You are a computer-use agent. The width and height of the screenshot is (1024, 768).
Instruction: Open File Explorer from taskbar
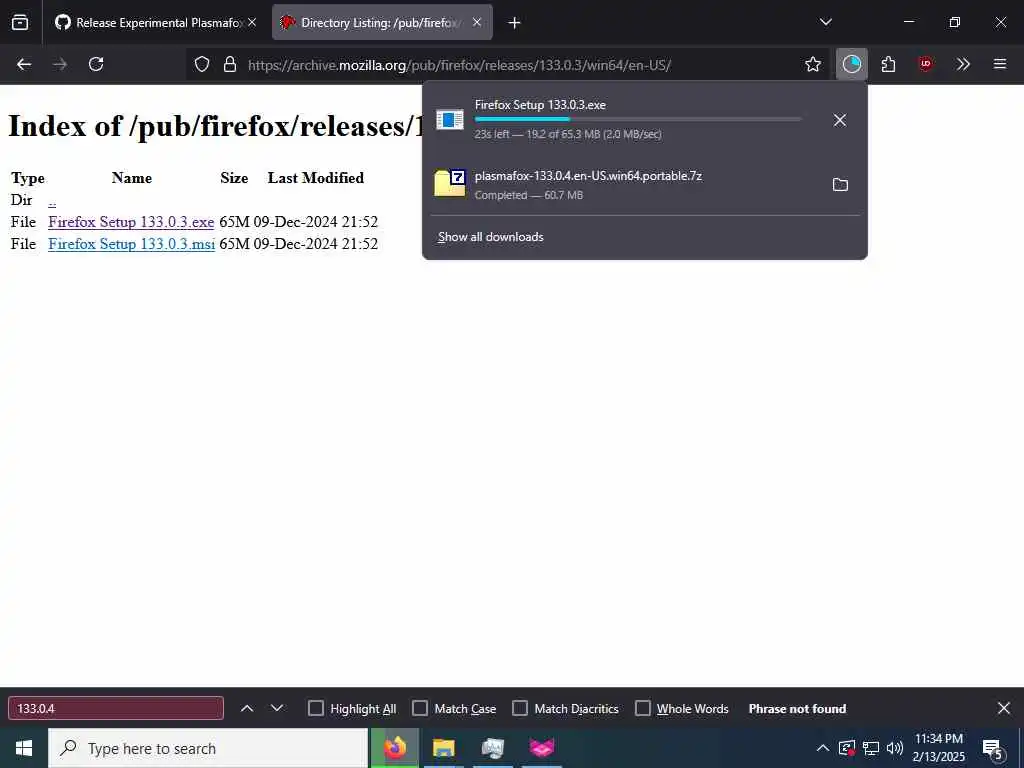pyautogui.click(x=443, y=748)
